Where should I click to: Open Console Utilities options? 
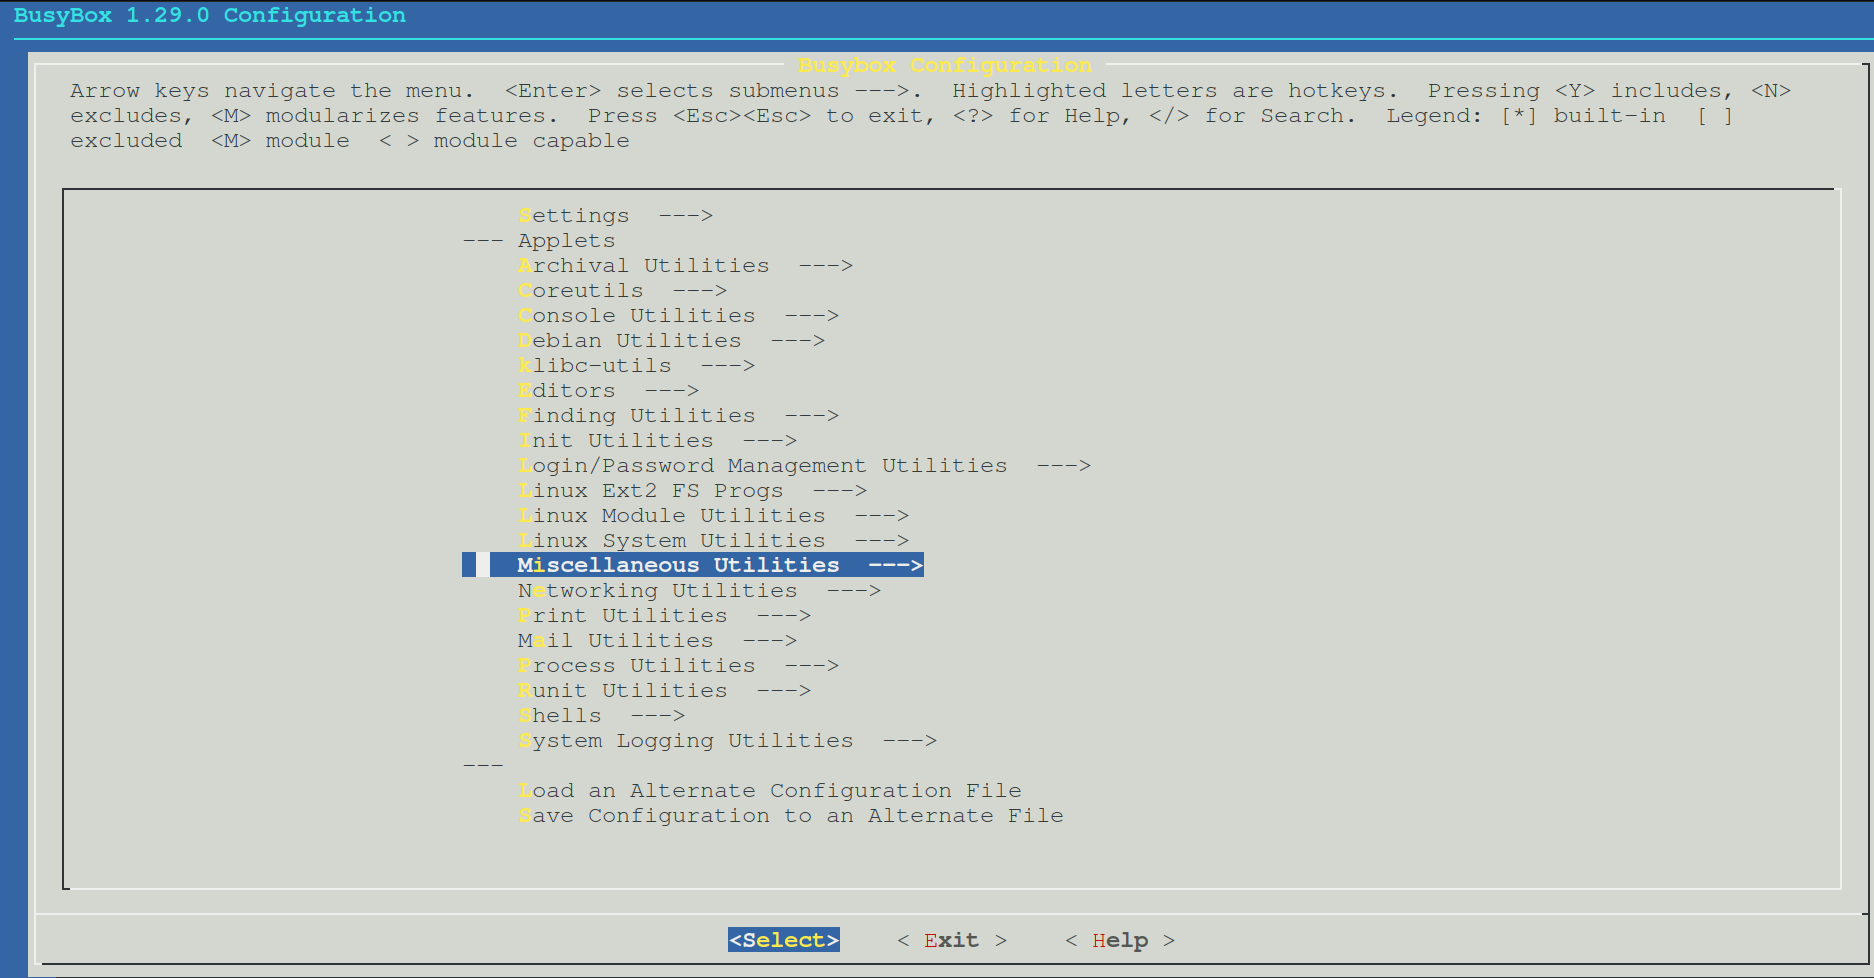(x=636, y=315)
